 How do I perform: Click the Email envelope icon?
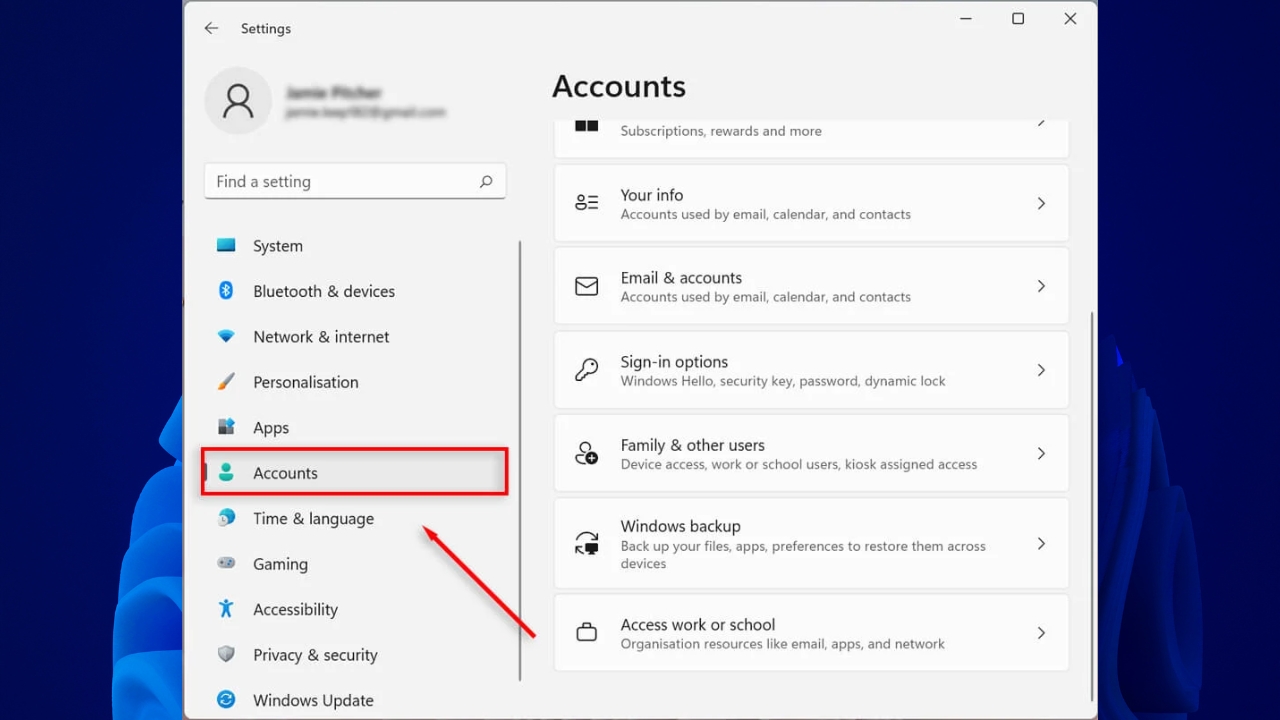(x=587, y=287)
